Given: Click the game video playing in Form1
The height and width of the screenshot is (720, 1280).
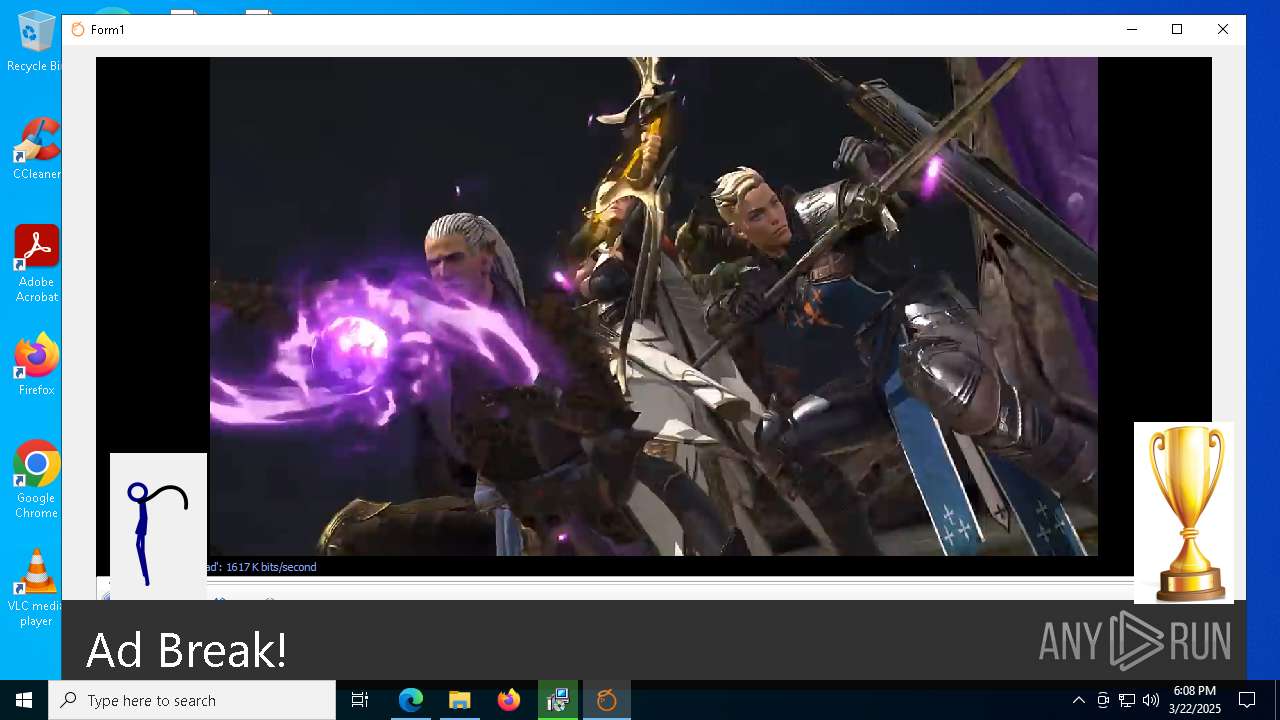Looking at the screenshot, I should (654, 306).
